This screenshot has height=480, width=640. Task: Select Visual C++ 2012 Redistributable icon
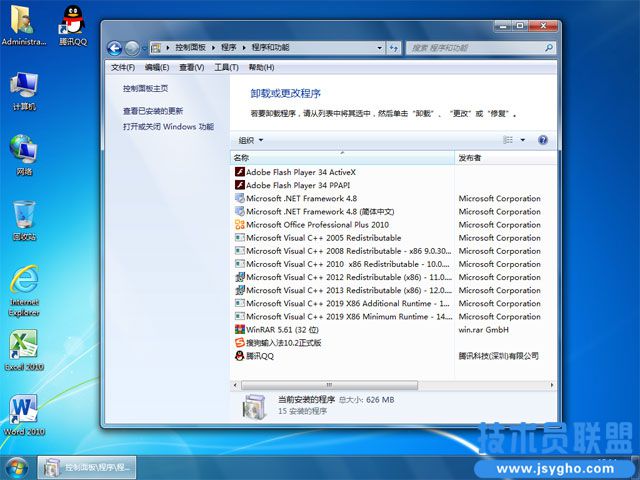pyautogui.click(x=240, y=277)
